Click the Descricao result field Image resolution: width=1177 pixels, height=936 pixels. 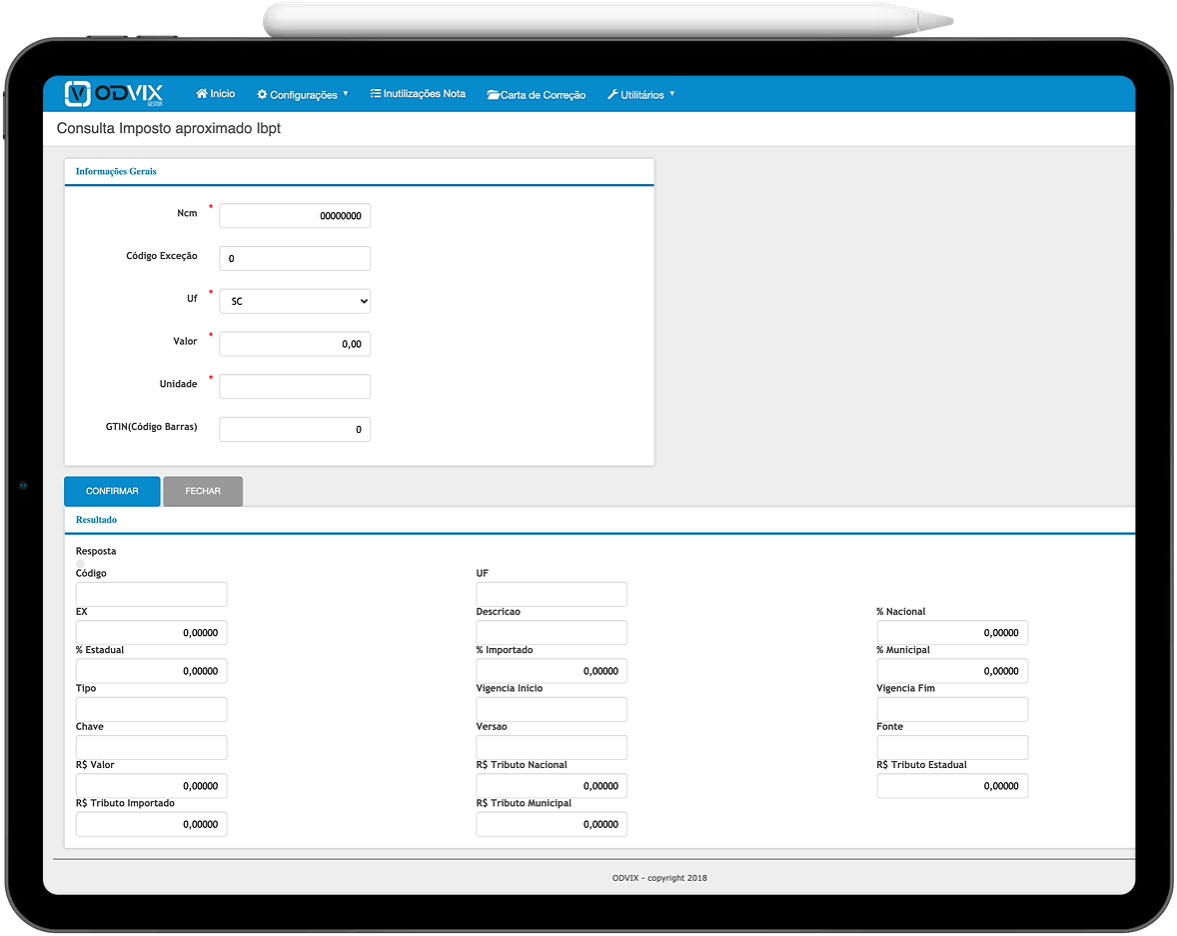(551, 633)
